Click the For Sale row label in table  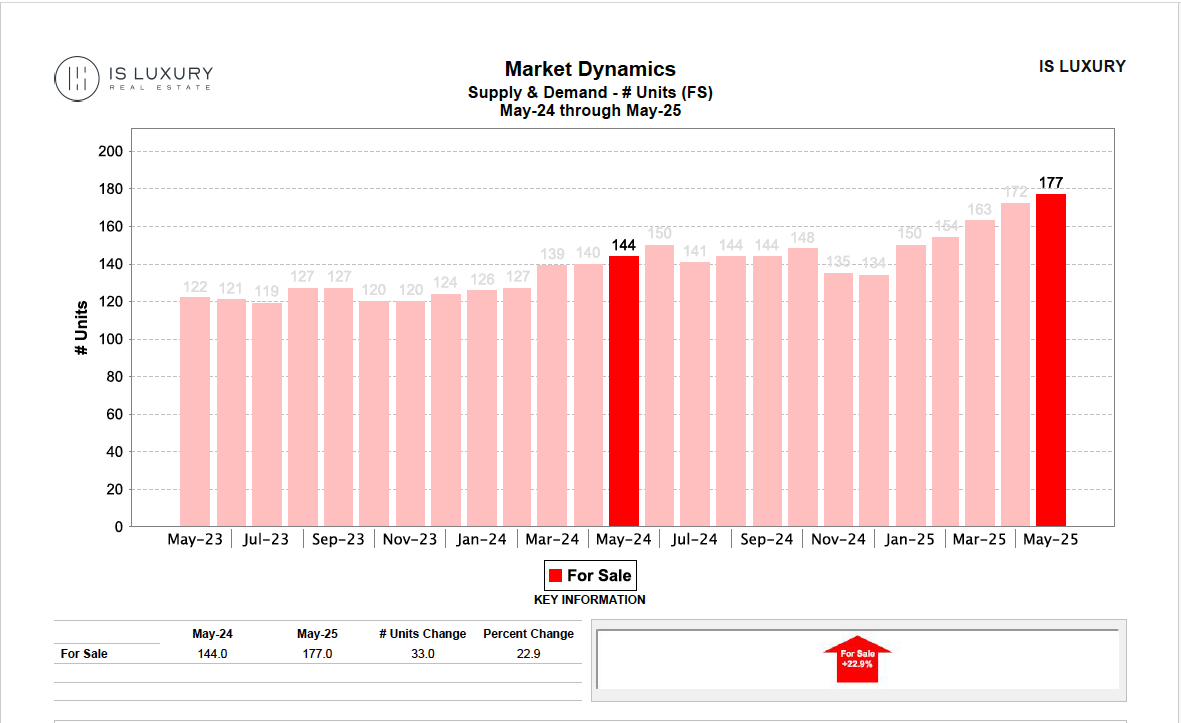pos(84,654)
